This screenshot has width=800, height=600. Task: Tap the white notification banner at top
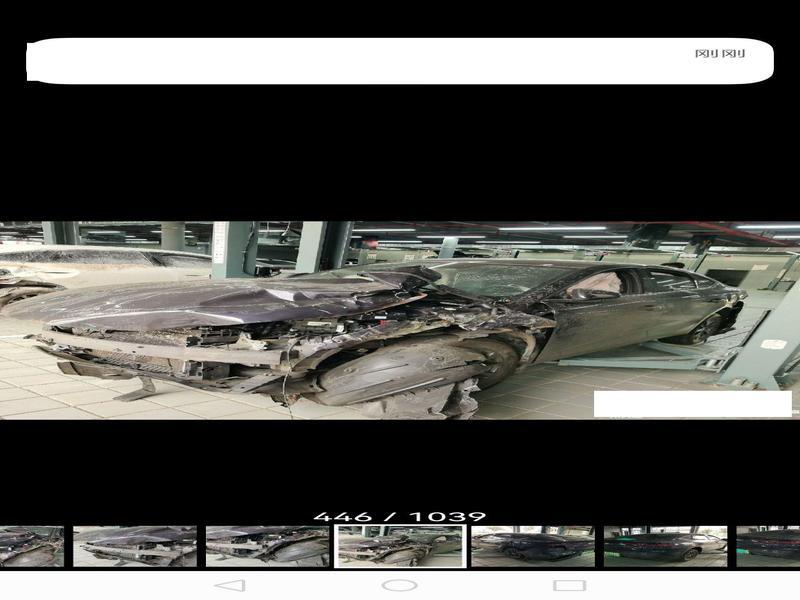[x=400, y=61]
